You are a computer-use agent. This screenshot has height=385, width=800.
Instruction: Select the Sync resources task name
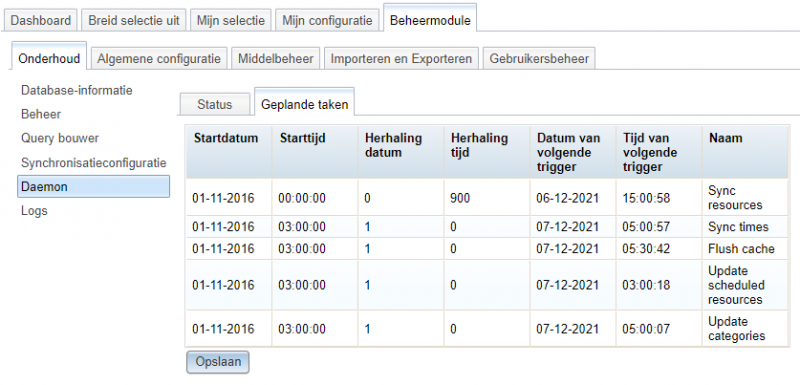tap(735, 198)
